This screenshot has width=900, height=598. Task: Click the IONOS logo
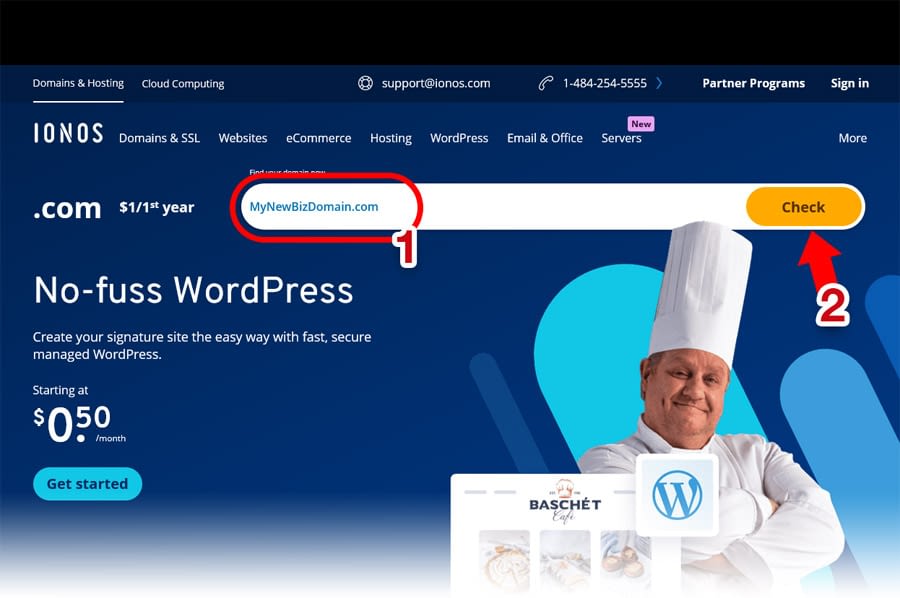pos(68,133)
